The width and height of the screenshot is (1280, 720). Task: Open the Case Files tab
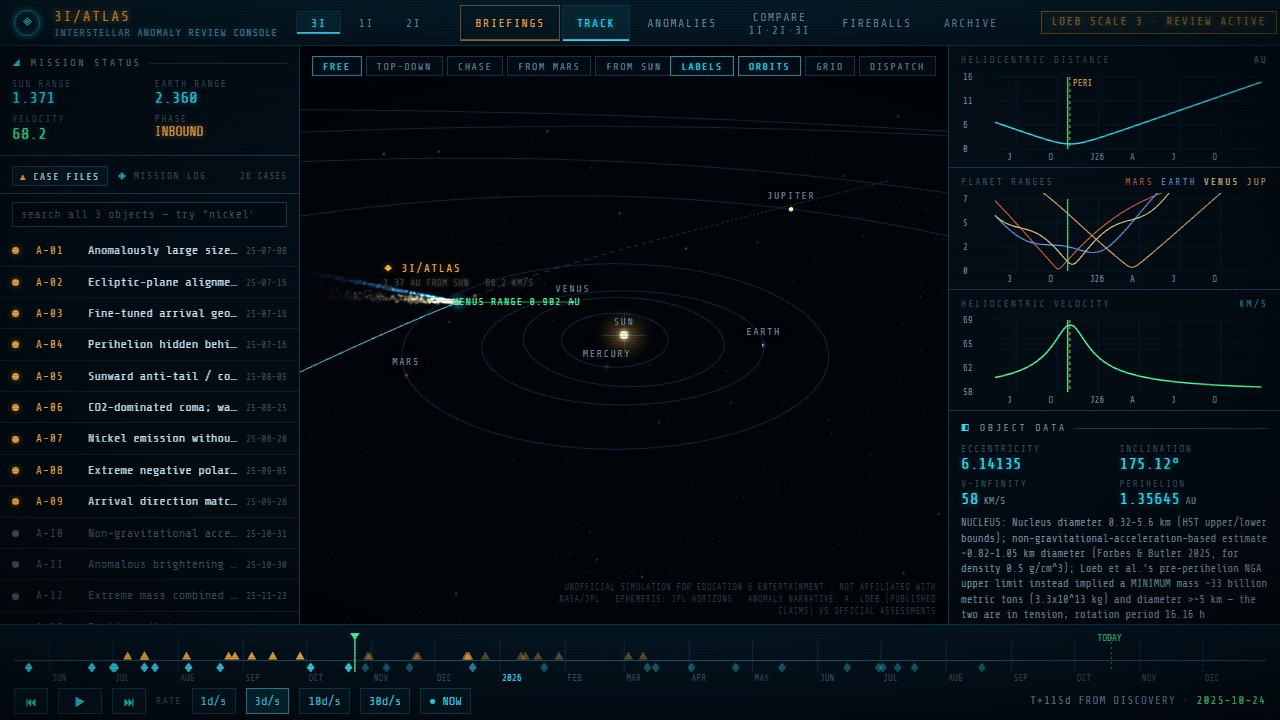pos(60,176)
